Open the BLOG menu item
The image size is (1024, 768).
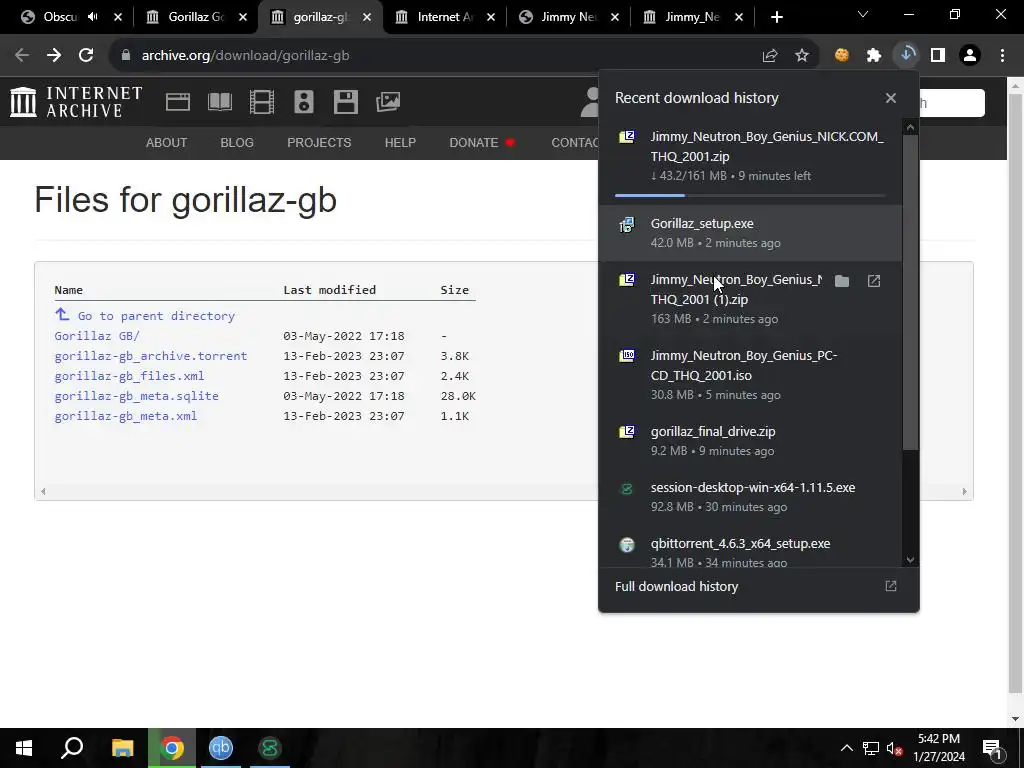pyautogui.click(x=237, y=142)
